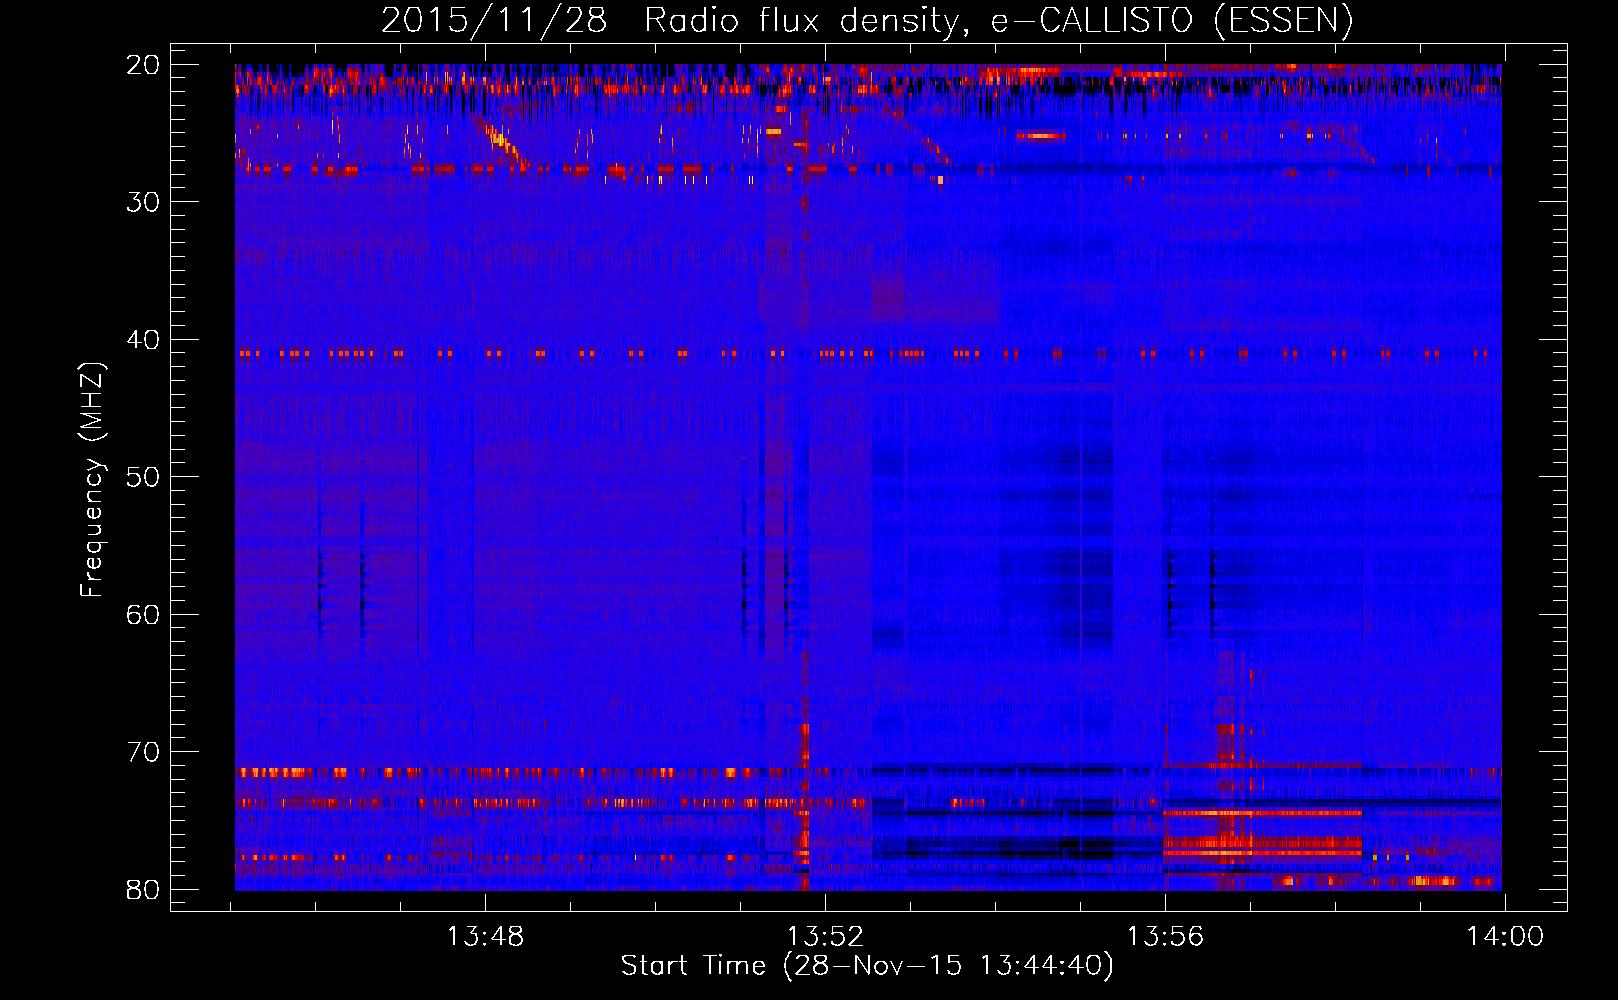Click the plot title 'Radio flux density, e-CALLISTO (ESSEN)'

pyautogui.click(x=998, y=20)
